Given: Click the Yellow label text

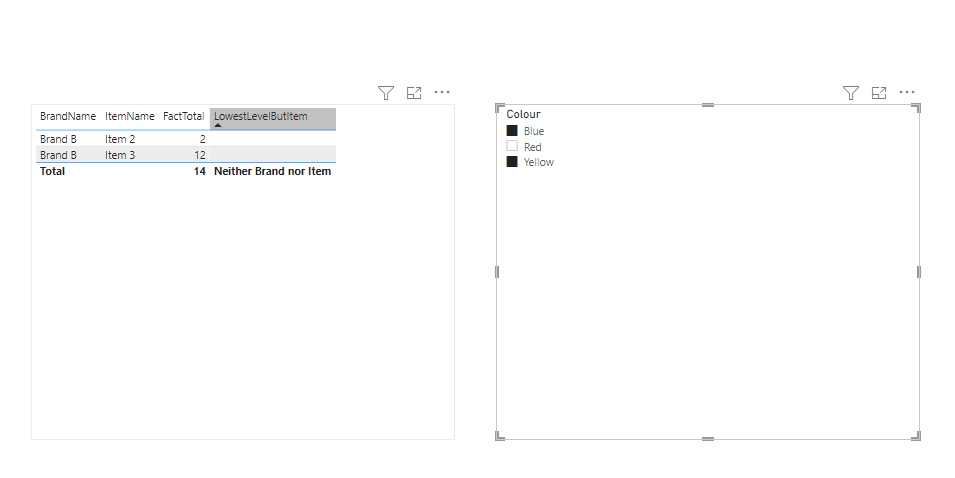Looking at the screenshot, I should (538, 162).
